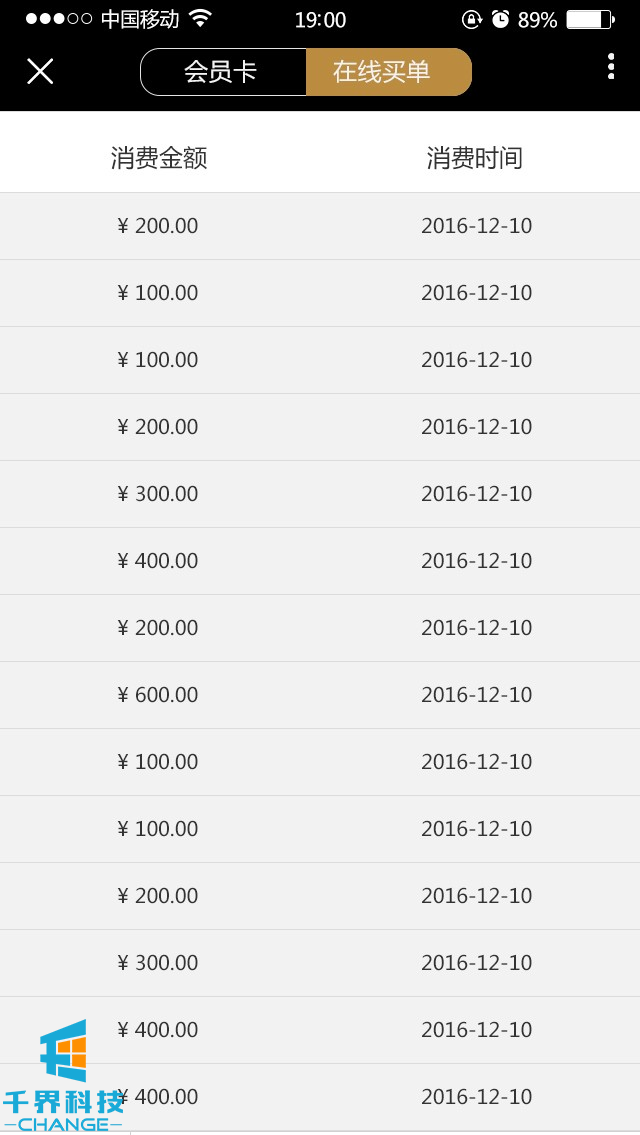Viewport: 640px width, 1135px height.
Task: Tap the 89% battery percentage
Action: [x=537, y=20]
